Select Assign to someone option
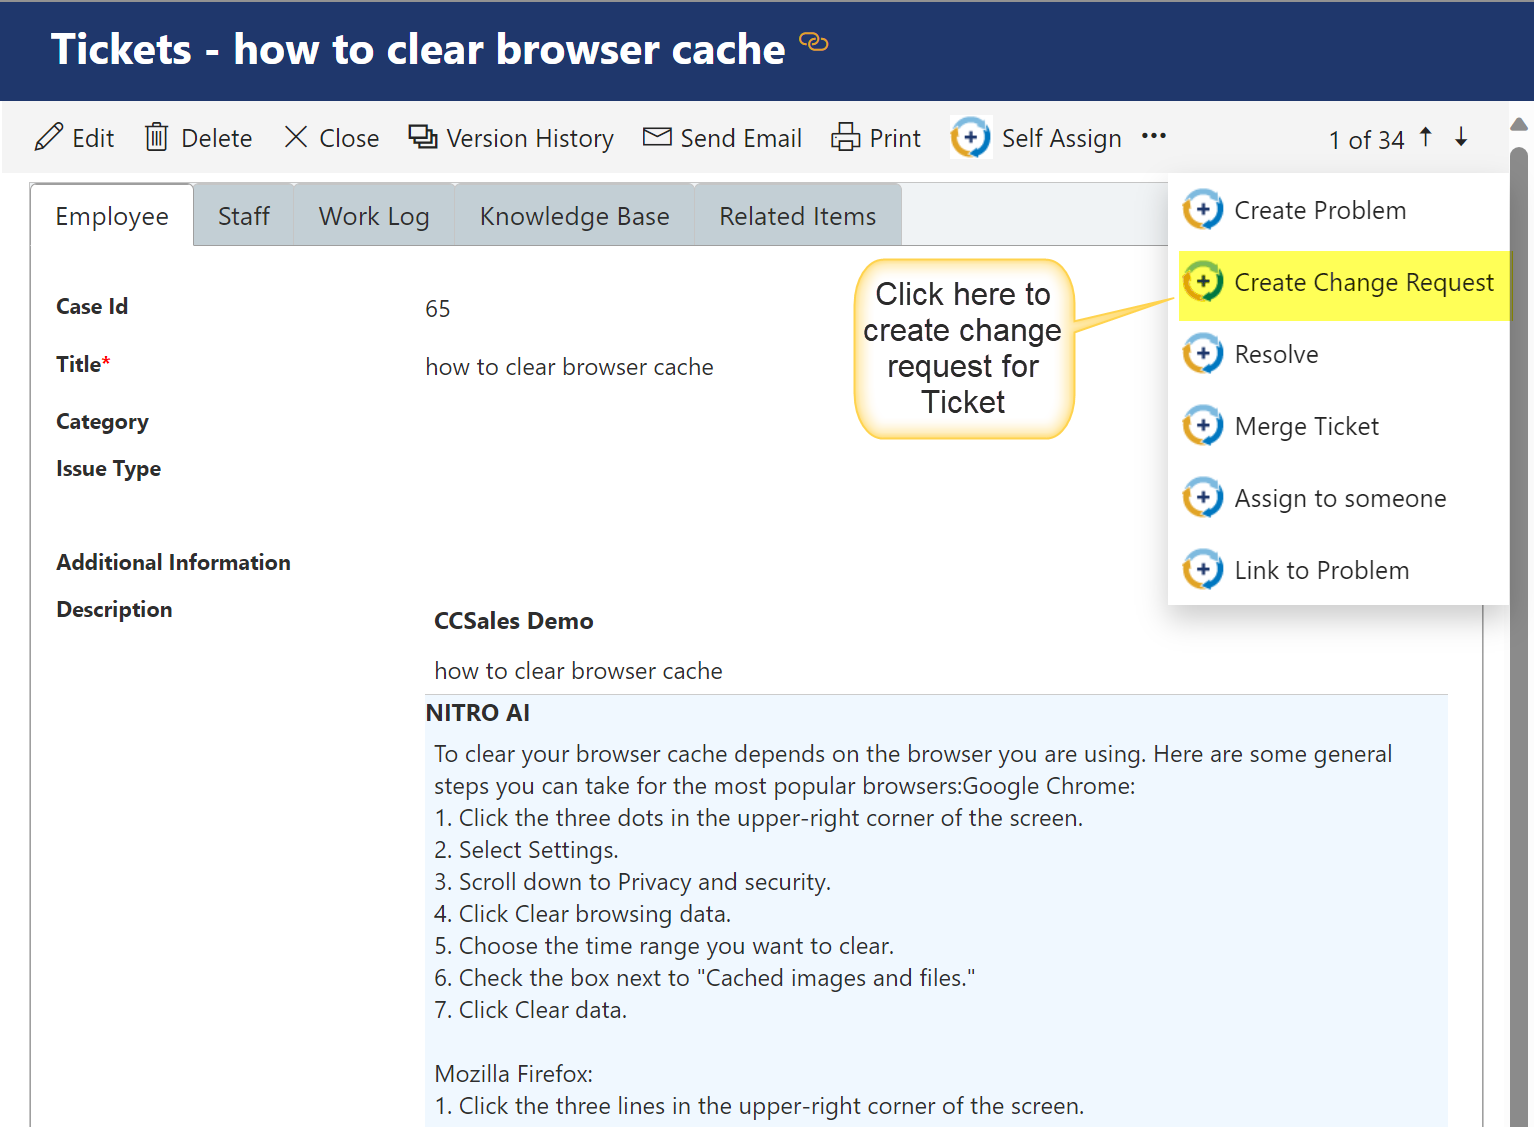 pos(1339,499)
